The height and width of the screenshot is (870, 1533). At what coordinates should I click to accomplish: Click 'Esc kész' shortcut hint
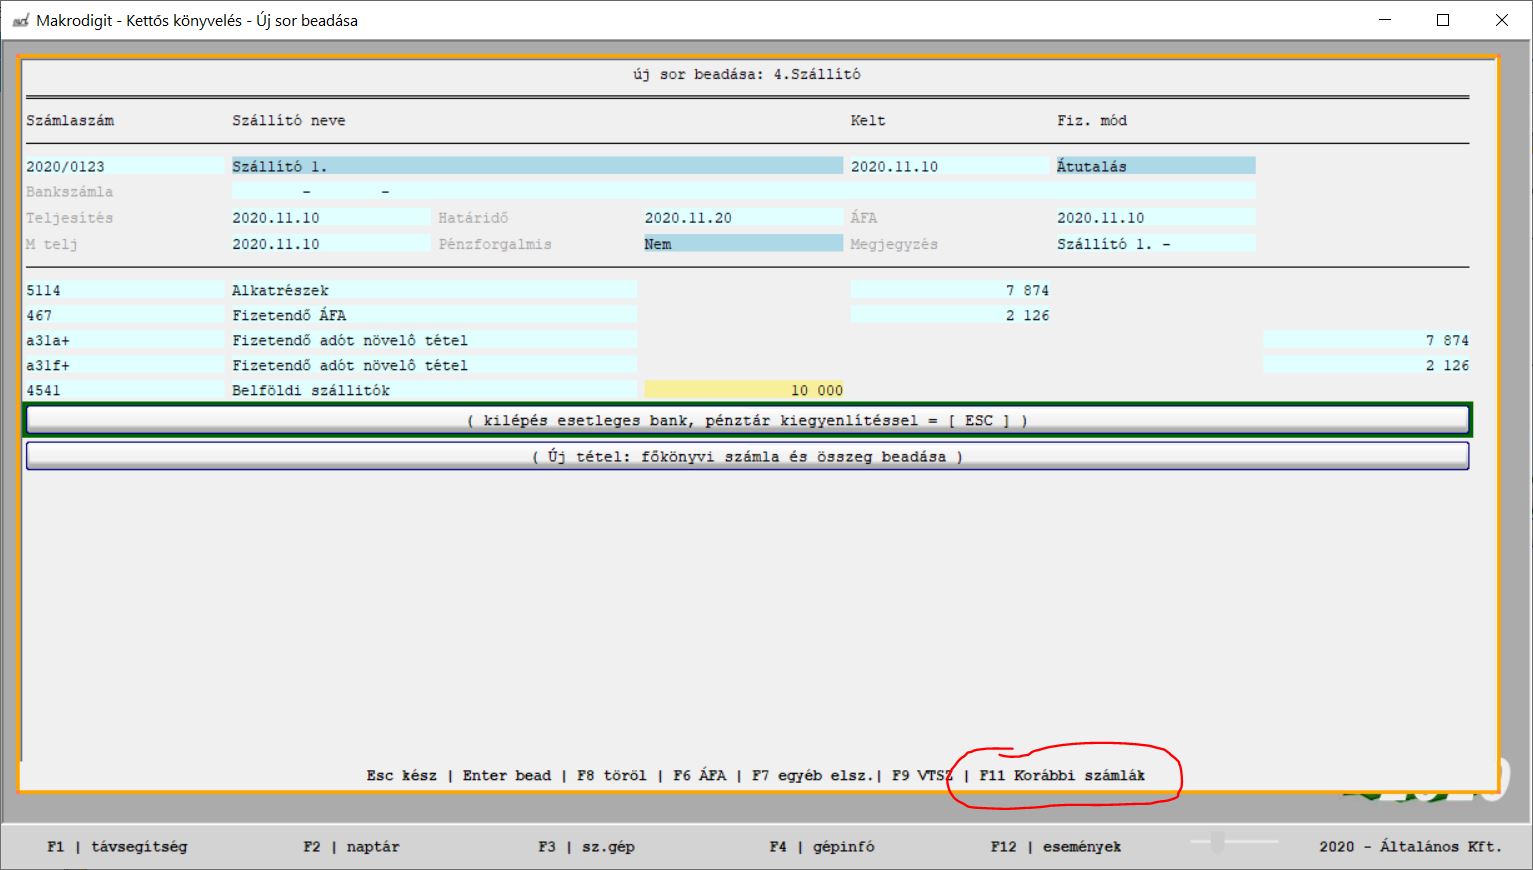point(401,775)
